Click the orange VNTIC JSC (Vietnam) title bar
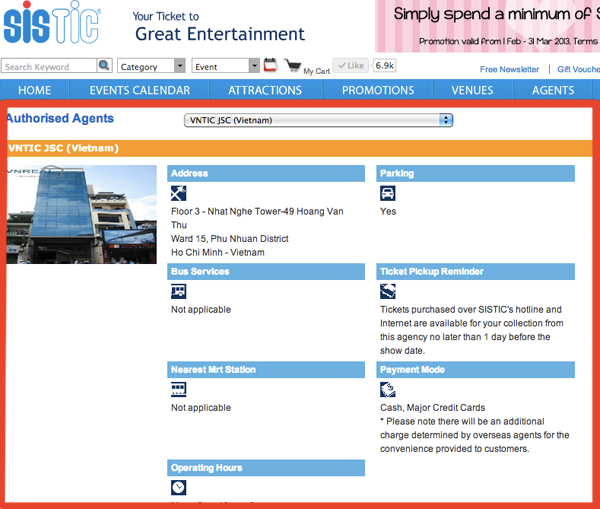Viewport: 600px width, 509px height. coord(300,148)
